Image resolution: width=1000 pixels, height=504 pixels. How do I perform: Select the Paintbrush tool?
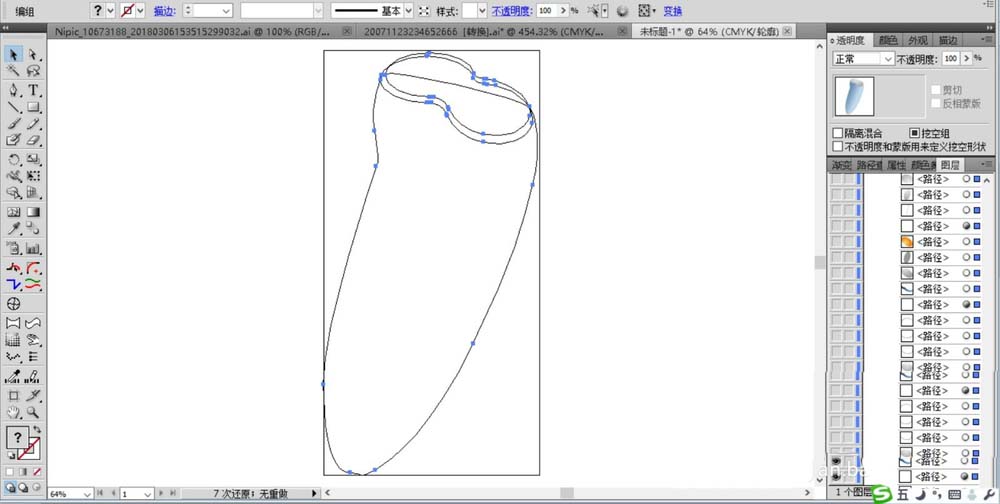pyautogui.click(x=14, y=124)
